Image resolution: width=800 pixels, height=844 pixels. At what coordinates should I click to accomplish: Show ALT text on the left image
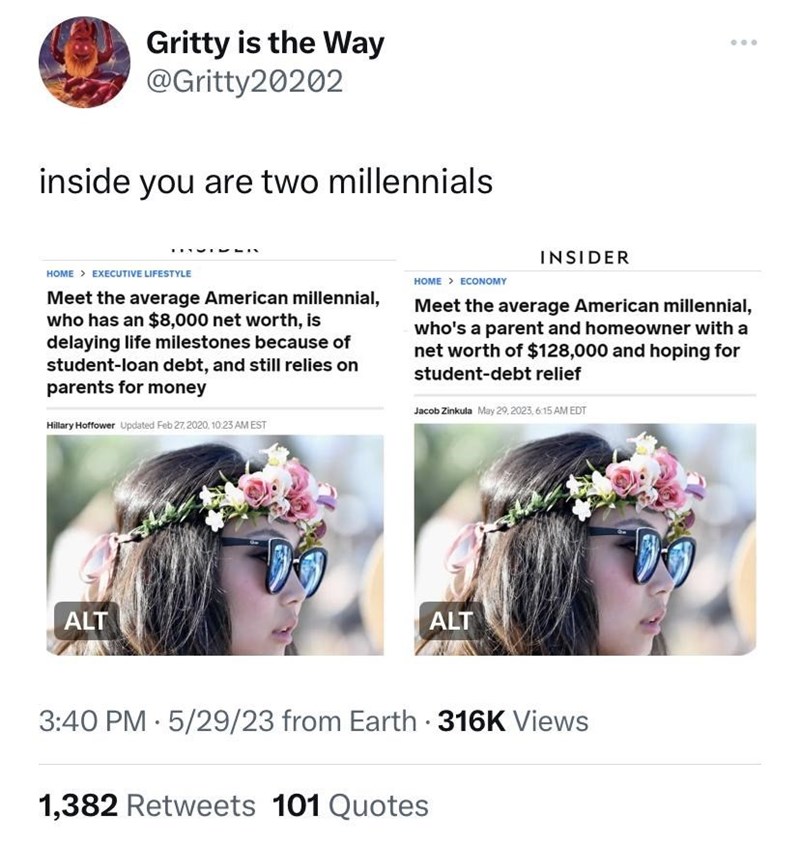(x=85, y=621)
